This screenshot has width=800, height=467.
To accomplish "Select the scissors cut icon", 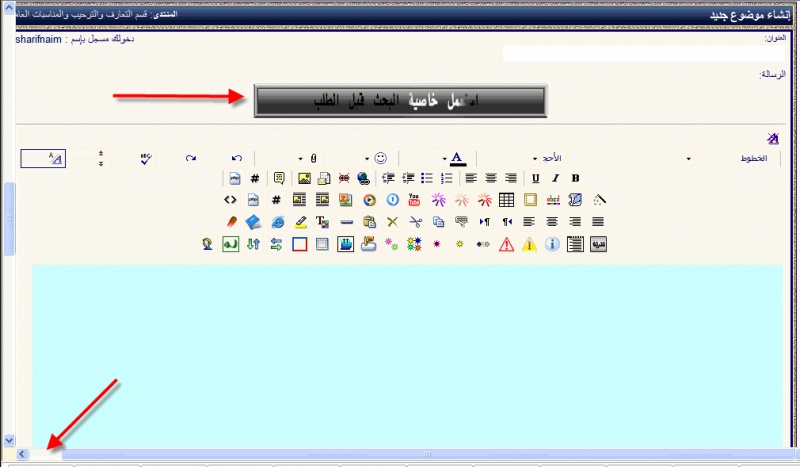I will click(415, 222).
